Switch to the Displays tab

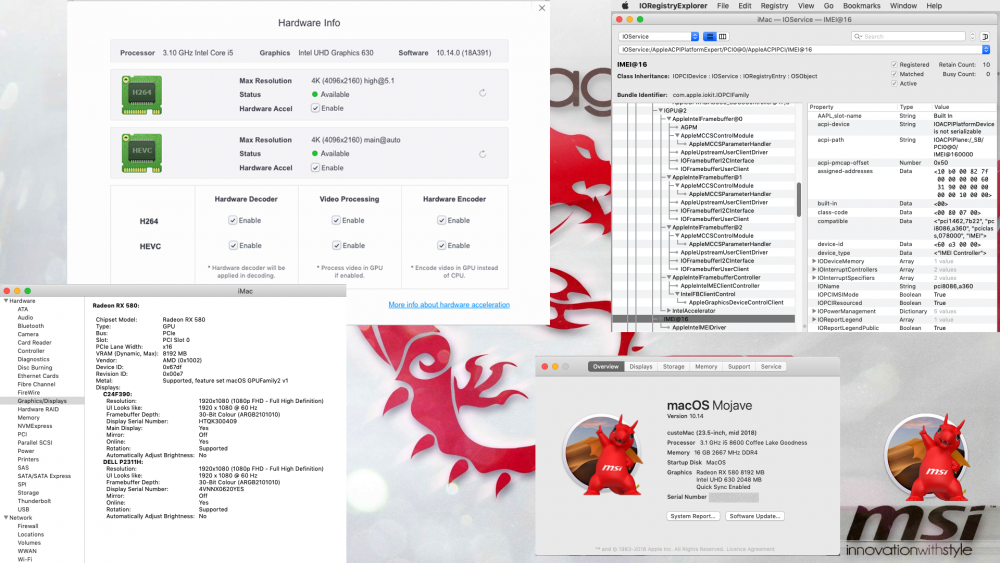click(x=640, y=367)
